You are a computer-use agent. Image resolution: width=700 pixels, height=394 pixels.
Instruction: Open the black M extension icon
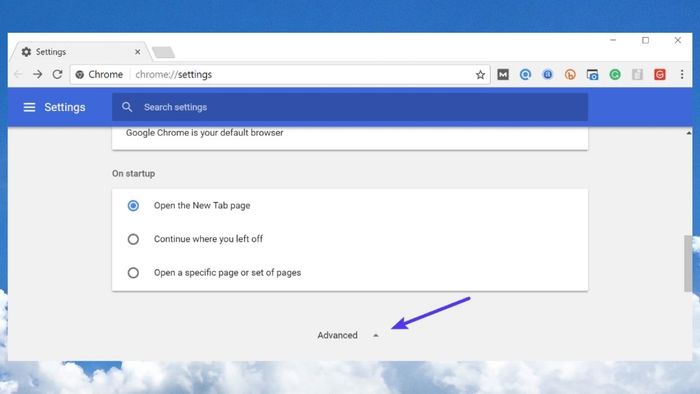click(503, 75)
